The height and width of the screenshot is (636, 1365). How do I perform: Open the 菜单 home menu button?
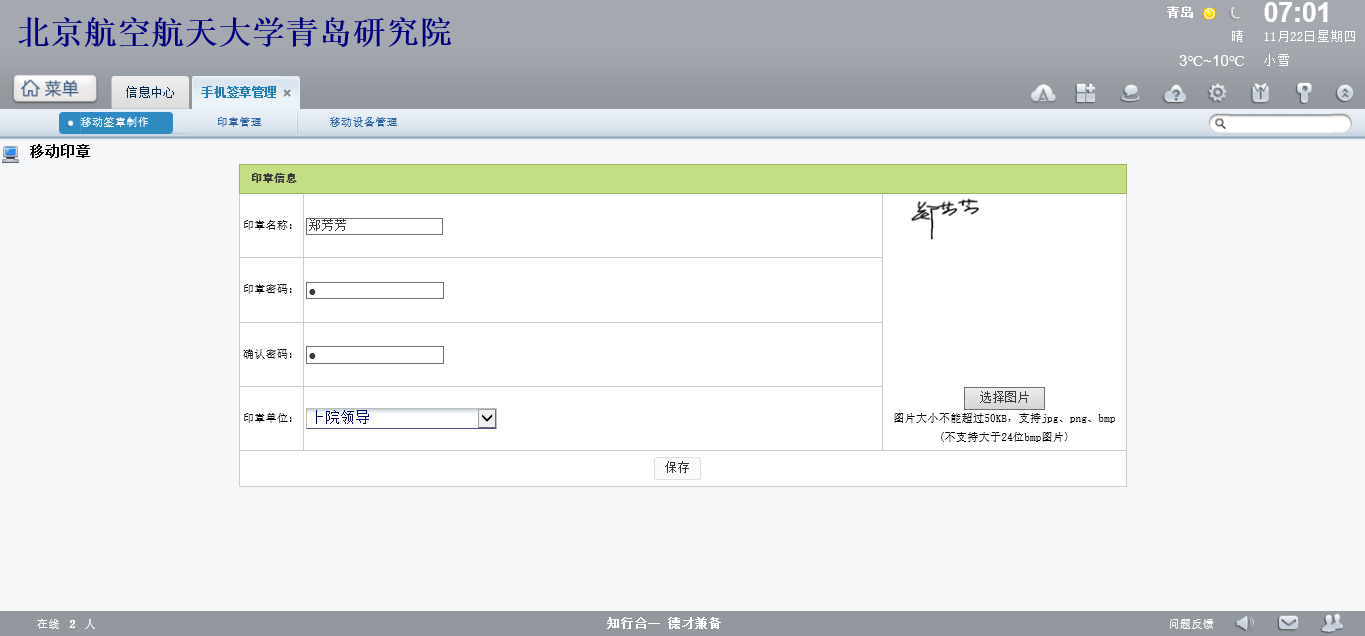[x=55, y=89]
